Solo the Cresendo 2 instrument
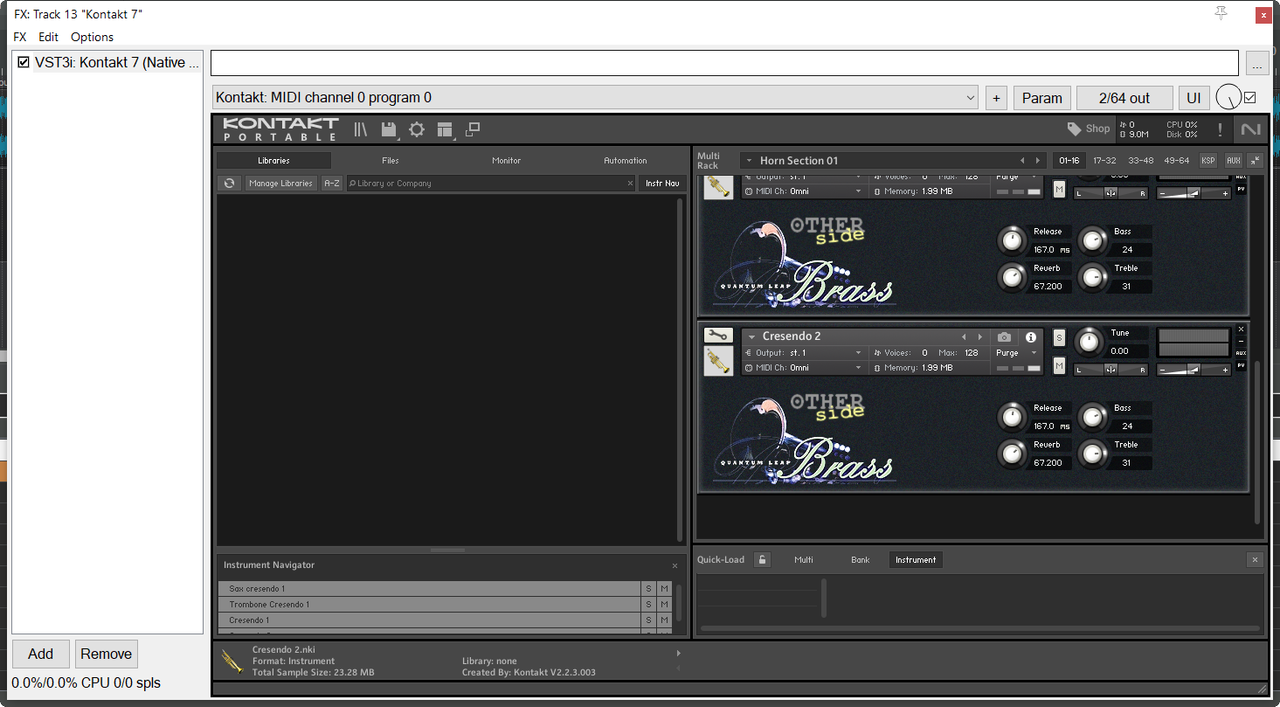This screenshot has width=1280, height=707. coord(1059,338)
